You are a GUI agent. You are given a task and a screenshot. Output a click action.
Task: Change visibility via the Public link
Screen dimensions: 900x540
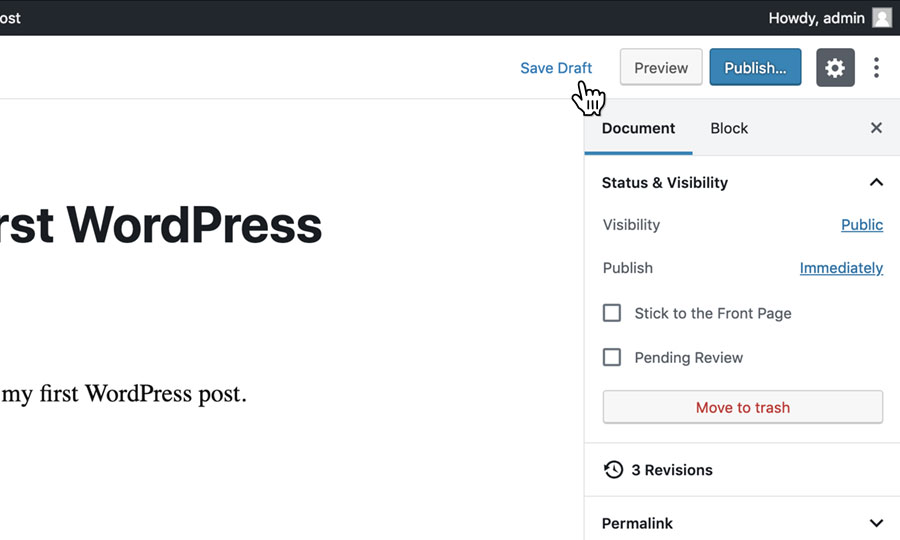click(x=862, y=224)
